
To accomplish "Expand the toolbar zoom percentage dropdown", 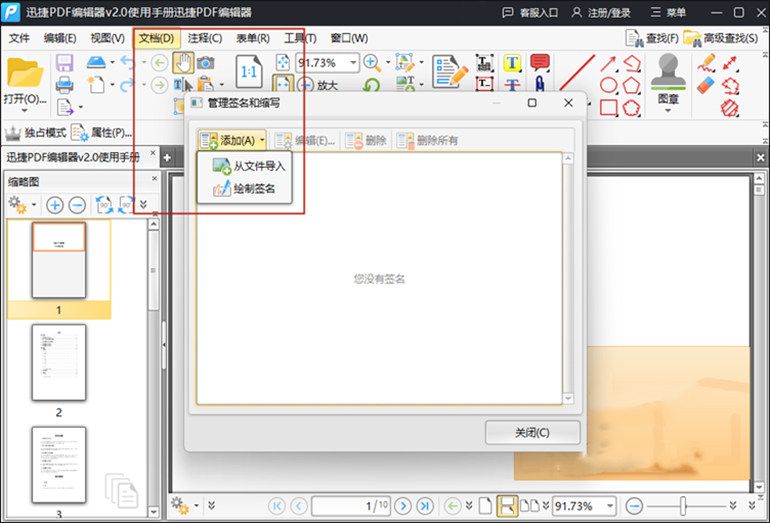I will pos(353,63).
